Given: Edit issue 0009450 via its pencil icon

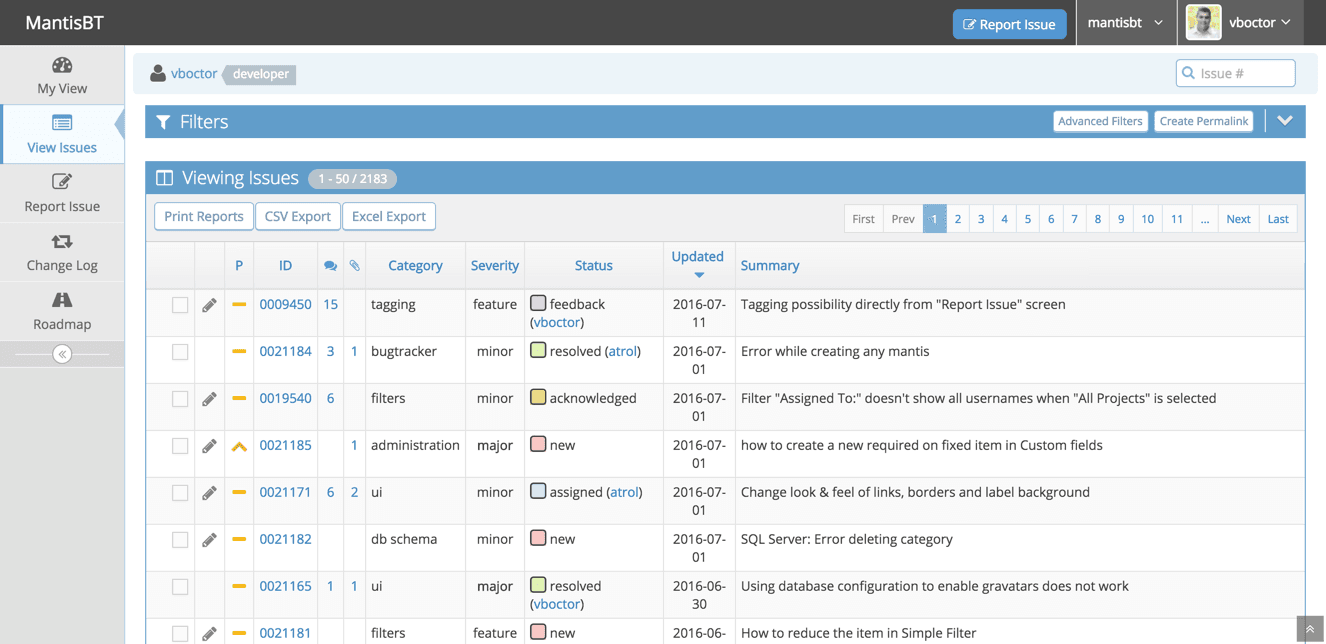Looking at the screenshot, I should 209,304.
